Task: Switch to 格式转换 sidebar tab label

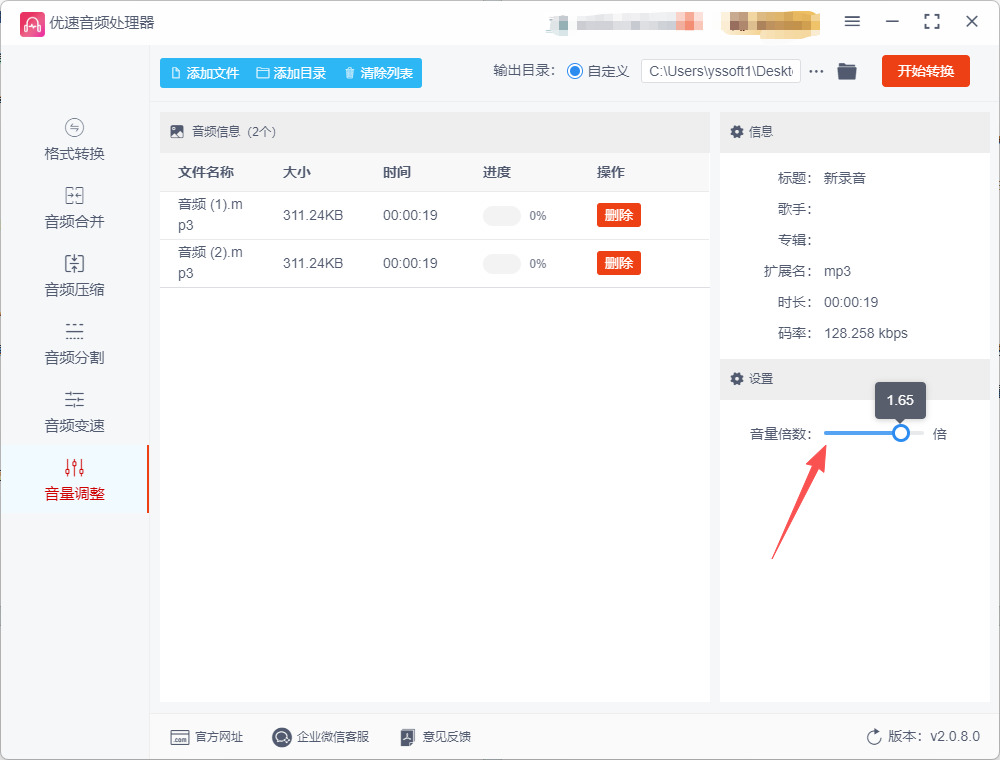Action: pos(74,154)
